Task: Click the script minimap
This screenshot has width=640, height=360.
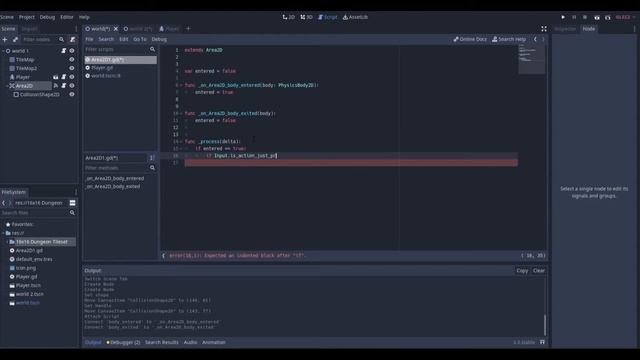Action: (531, 60)
